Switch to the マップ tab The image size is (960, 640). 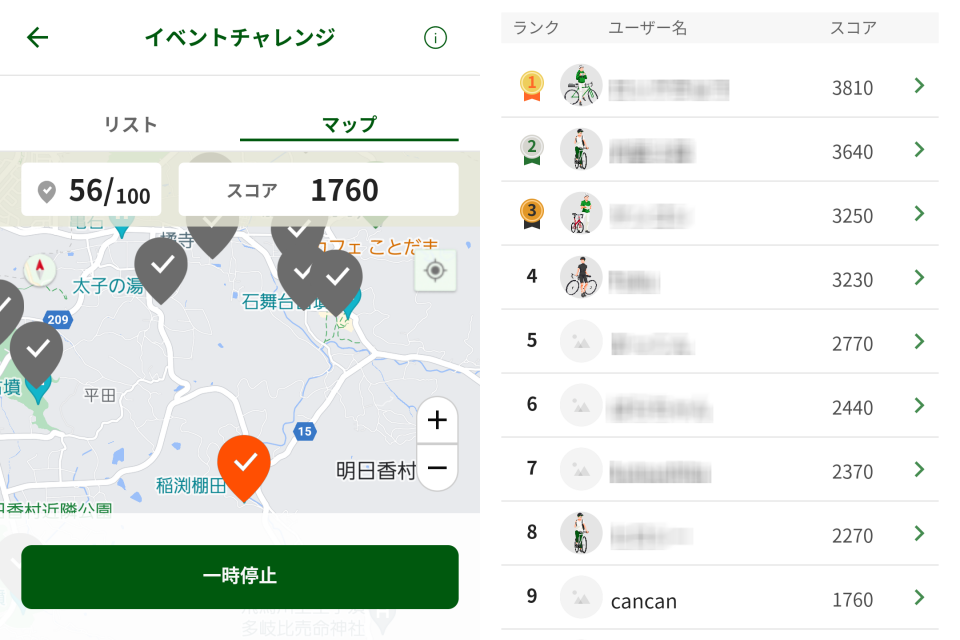click(349, 124)
